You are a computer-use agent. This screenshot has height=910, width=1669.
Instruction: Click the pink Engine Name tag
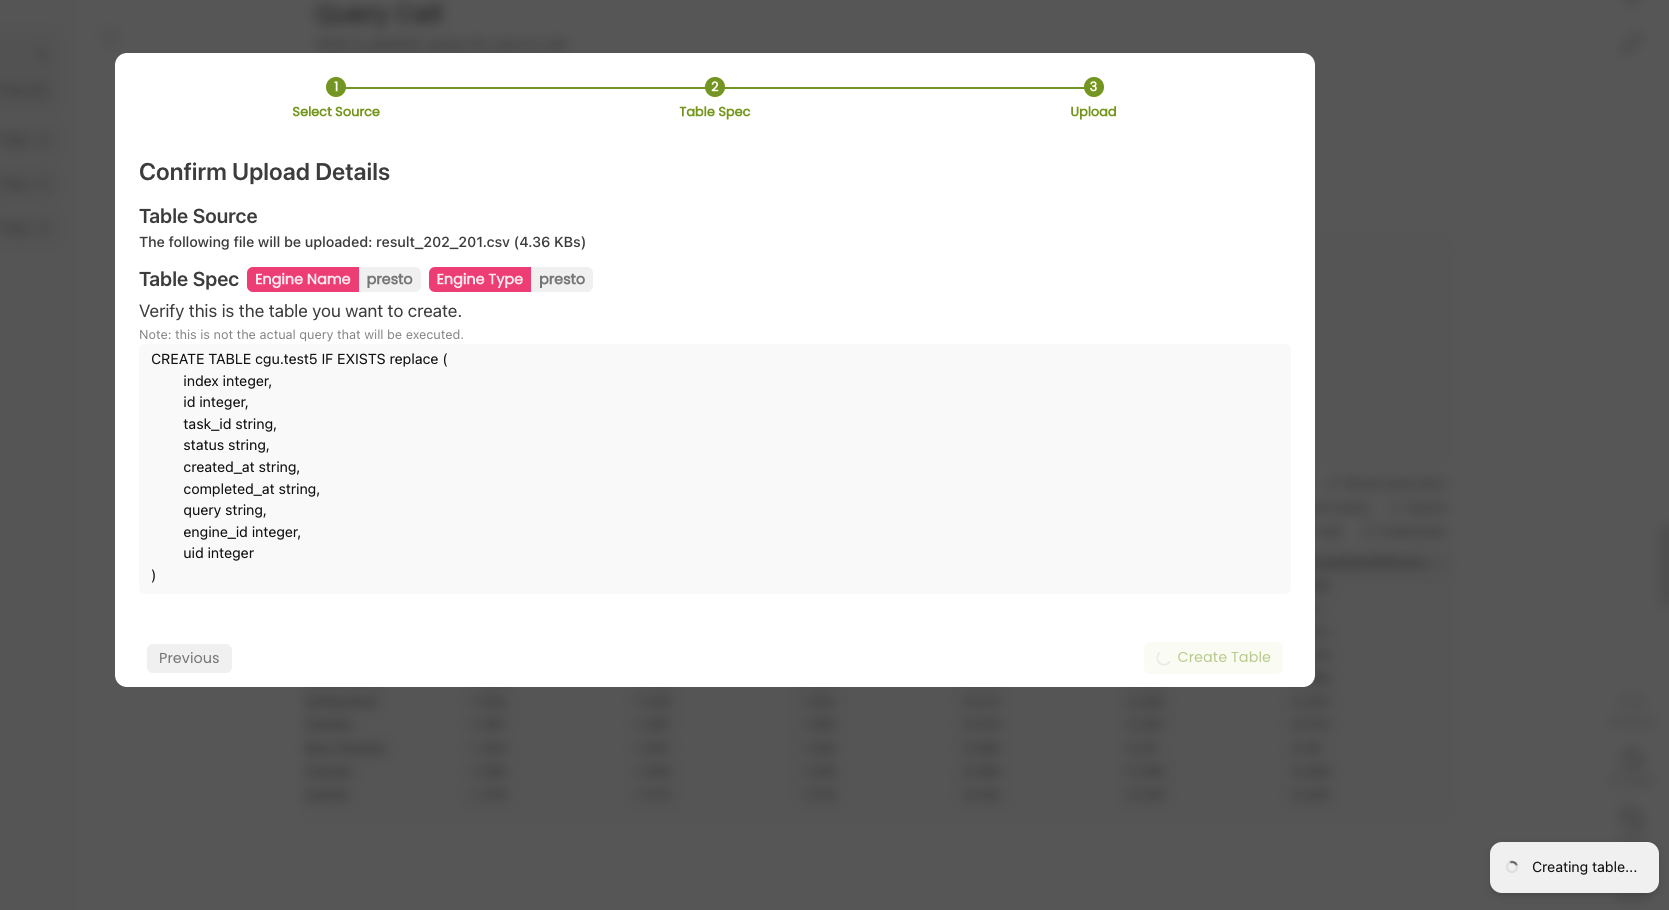click(302, 279)
